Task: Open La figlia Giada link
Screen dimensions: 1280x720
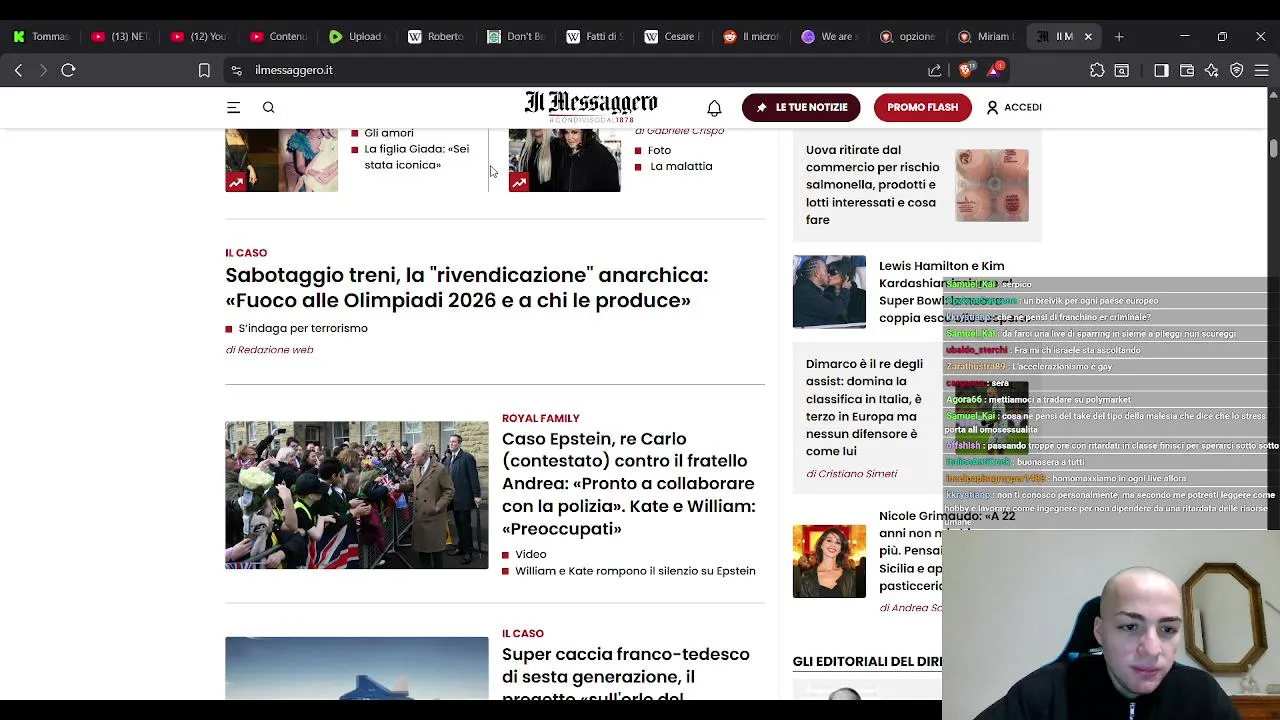Action: click(416, 157)
